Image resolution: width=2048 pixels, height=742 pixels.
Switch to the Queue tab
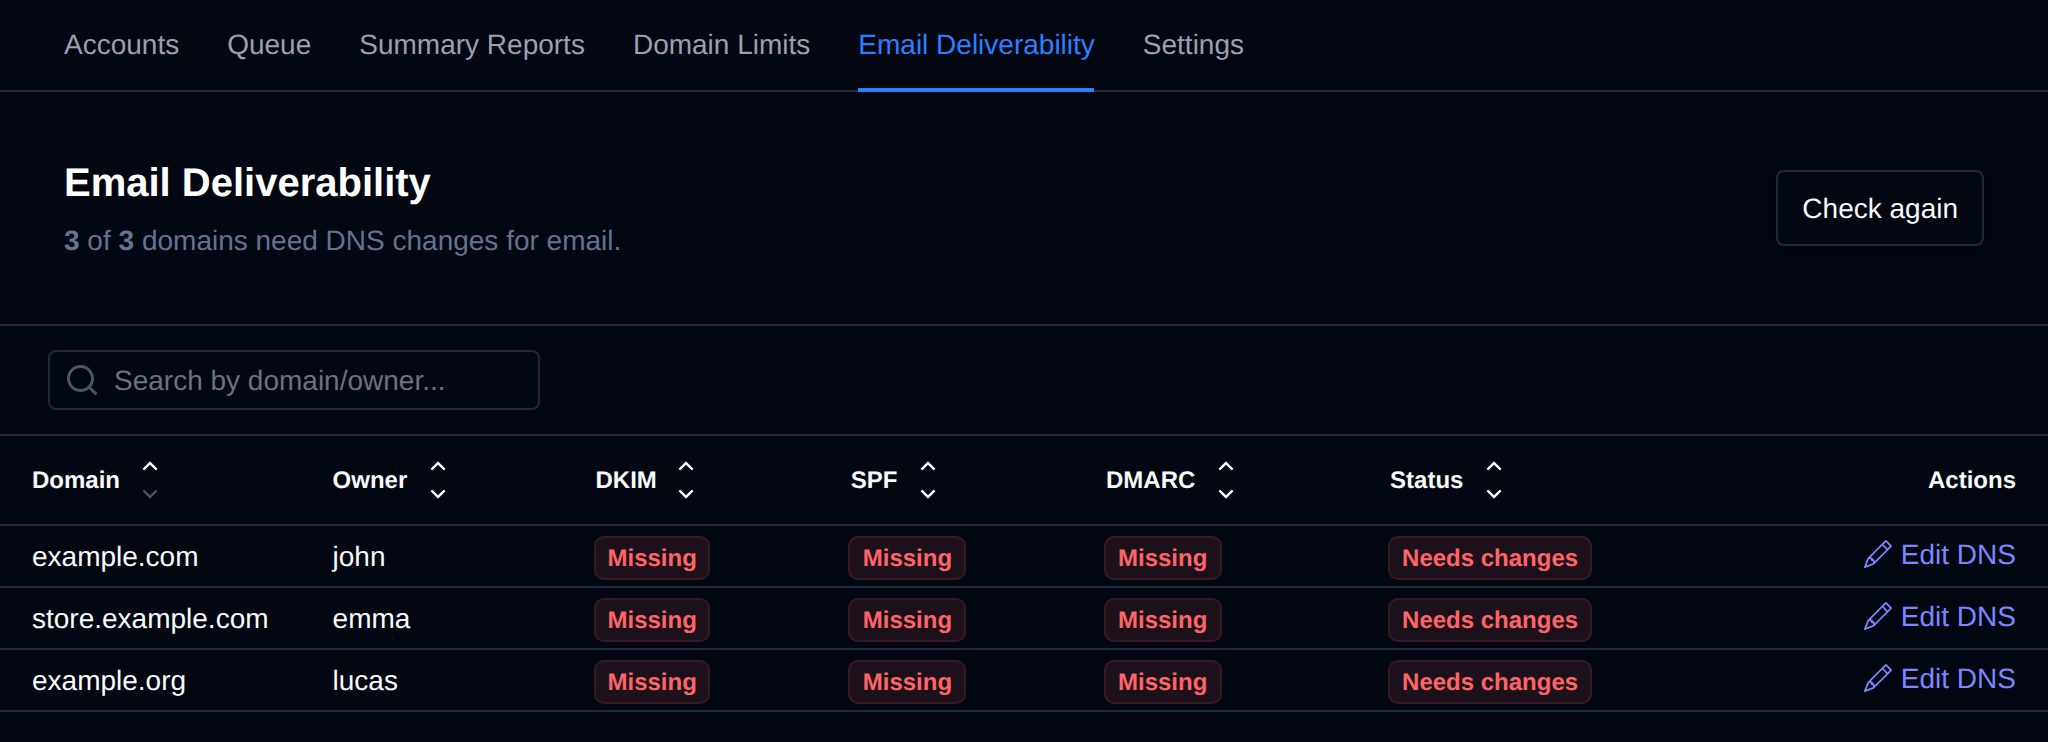269,45
